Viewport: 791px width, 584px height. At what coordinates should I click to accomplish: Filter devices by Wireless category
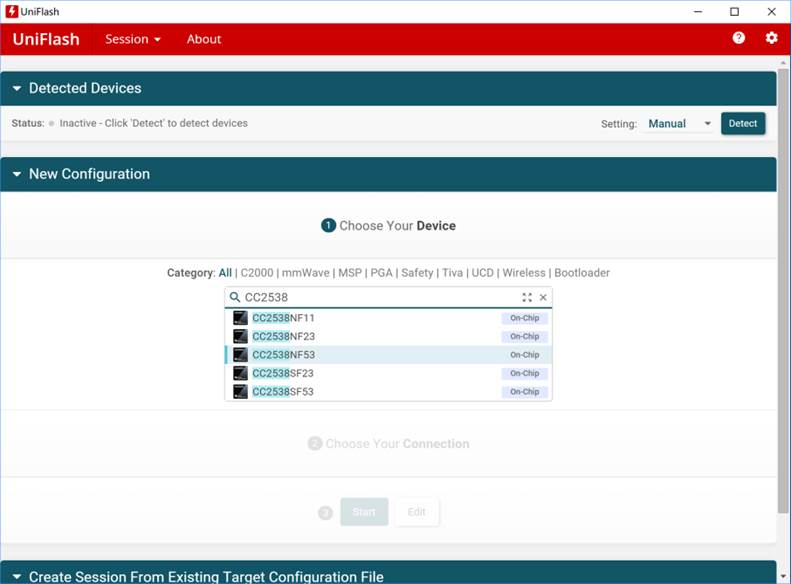pyautogui.click(x=523, y=272)
